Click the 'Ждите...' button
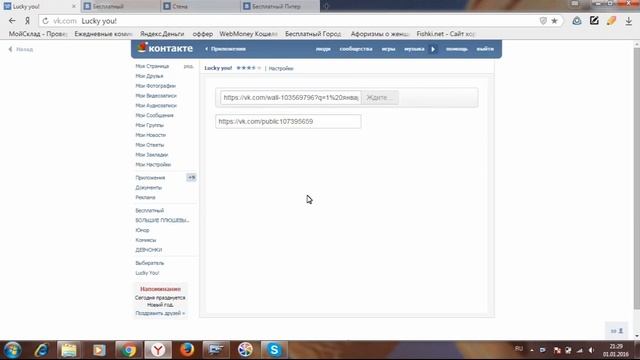This screenshot has width=640, height=360. pyautogui.click(x=380, y=98)
